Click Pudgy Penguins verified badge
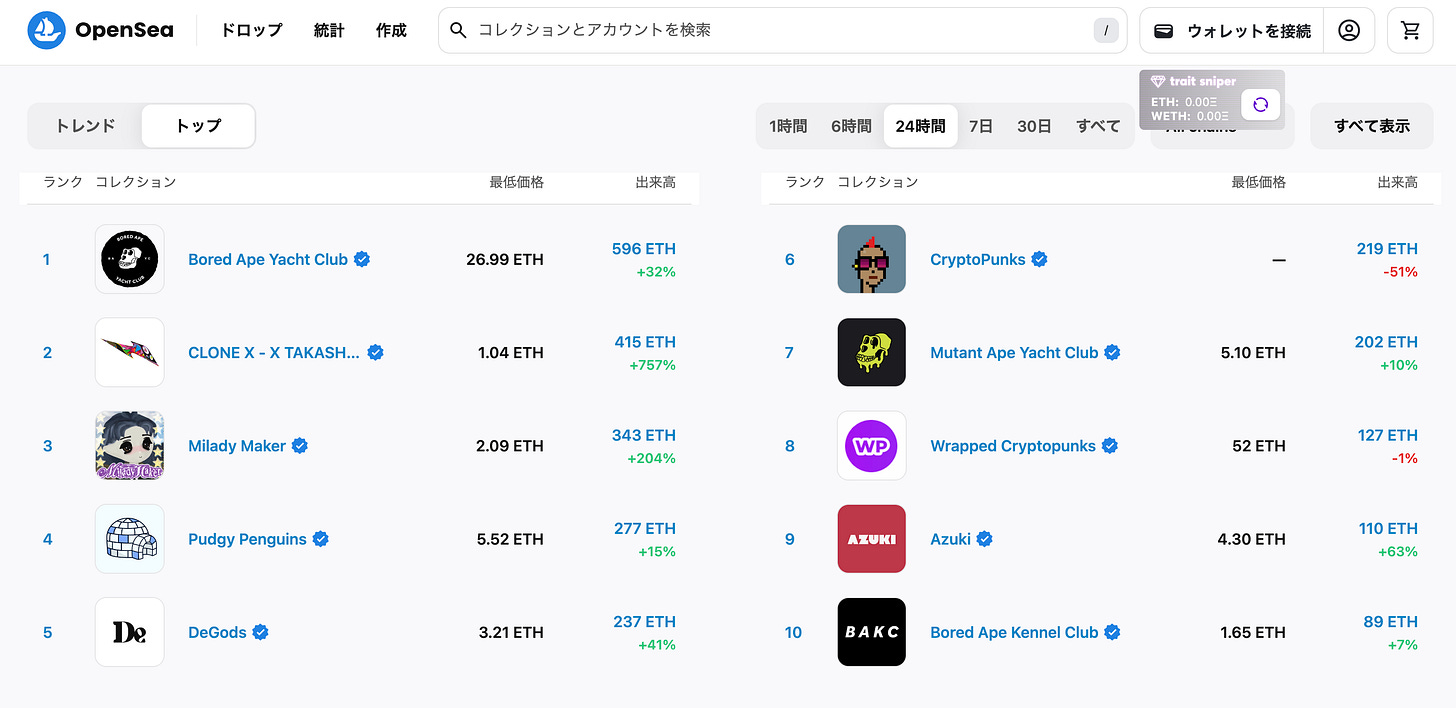Image resolution: width=1456 pixels, height=708 pixels. (321, 539)
